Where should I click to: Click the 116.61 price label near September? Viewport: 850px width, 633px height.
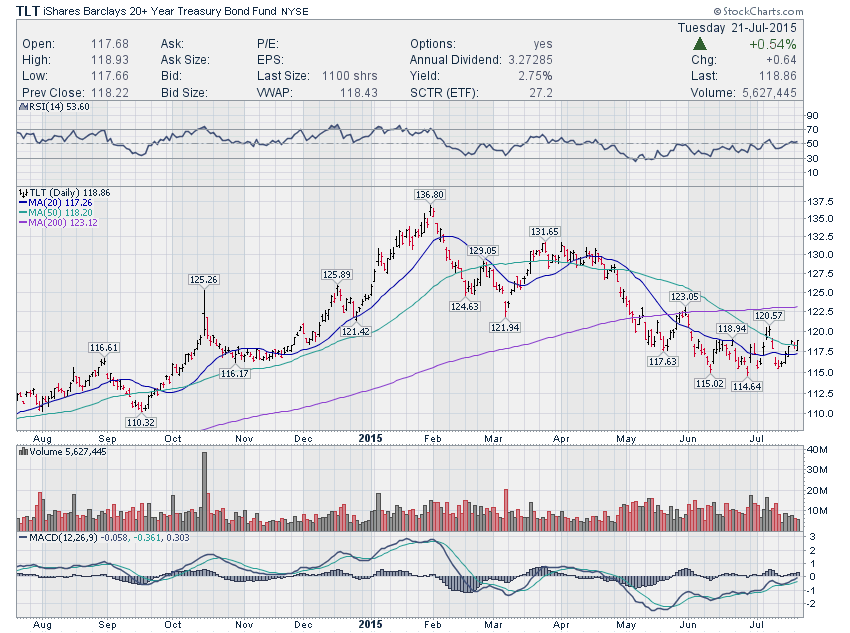click(x=104, y=347)
